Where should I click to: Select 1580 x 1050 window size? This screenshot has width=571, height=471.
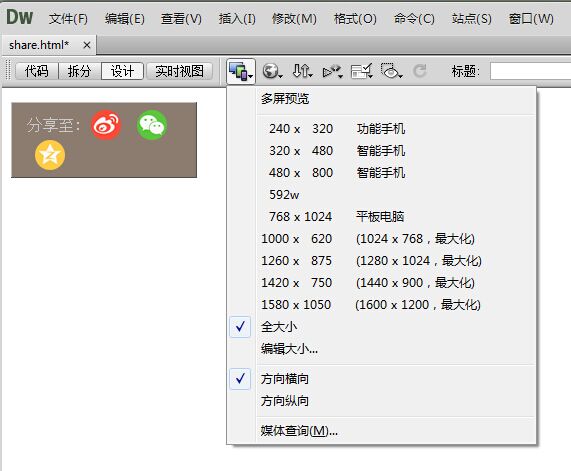381,305
